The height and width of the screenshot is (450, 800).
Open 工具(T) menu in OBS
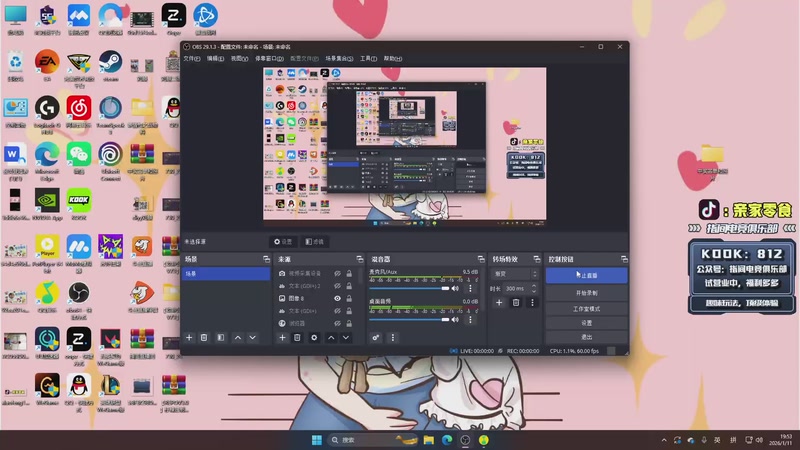pos(368,59)
